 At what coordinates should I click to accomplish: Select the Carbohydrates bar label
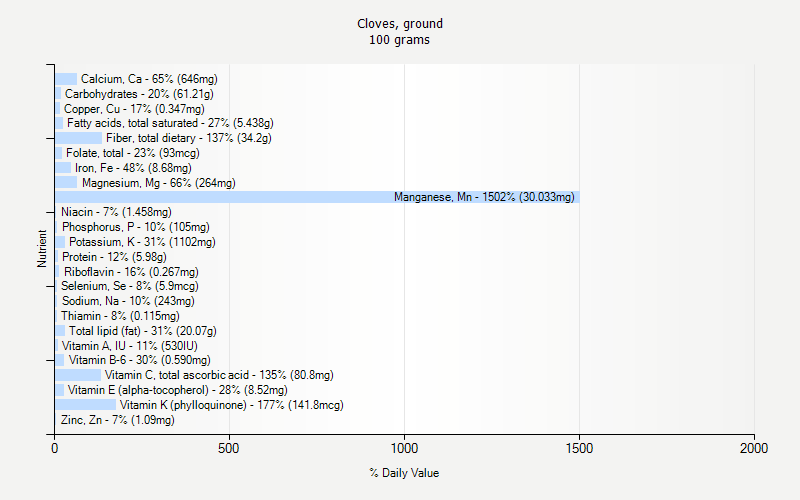[139, 94]
